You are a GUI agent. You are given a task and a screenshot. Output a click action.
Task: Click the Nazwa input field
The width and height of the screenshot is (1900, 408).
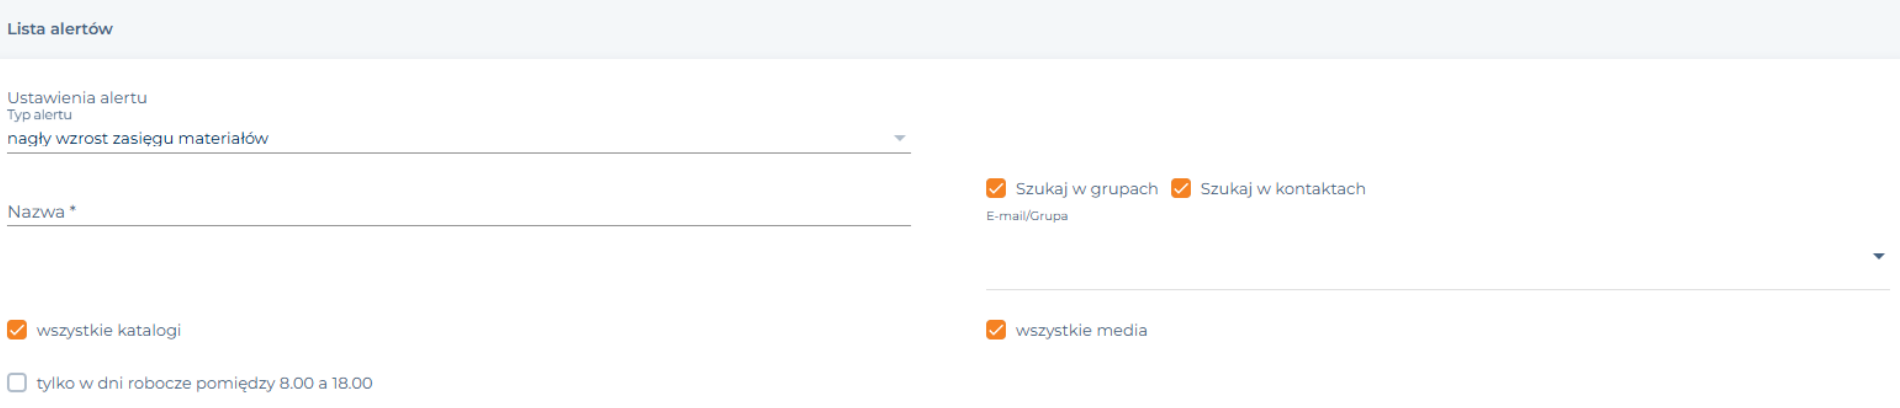[458, 211]
